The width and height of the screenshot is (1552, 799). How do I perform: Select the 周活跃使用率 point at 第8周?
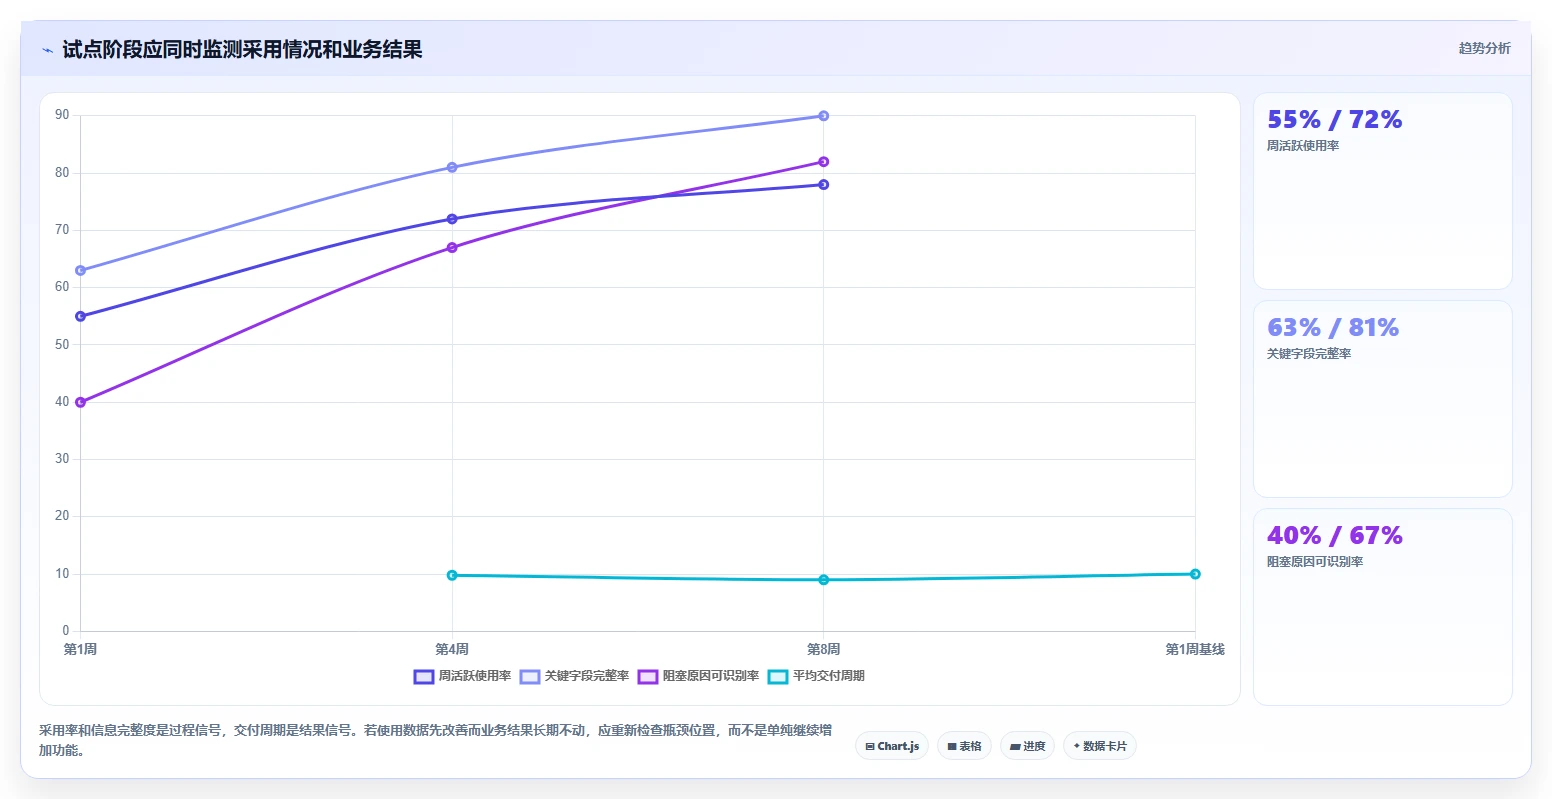(824, 184)
